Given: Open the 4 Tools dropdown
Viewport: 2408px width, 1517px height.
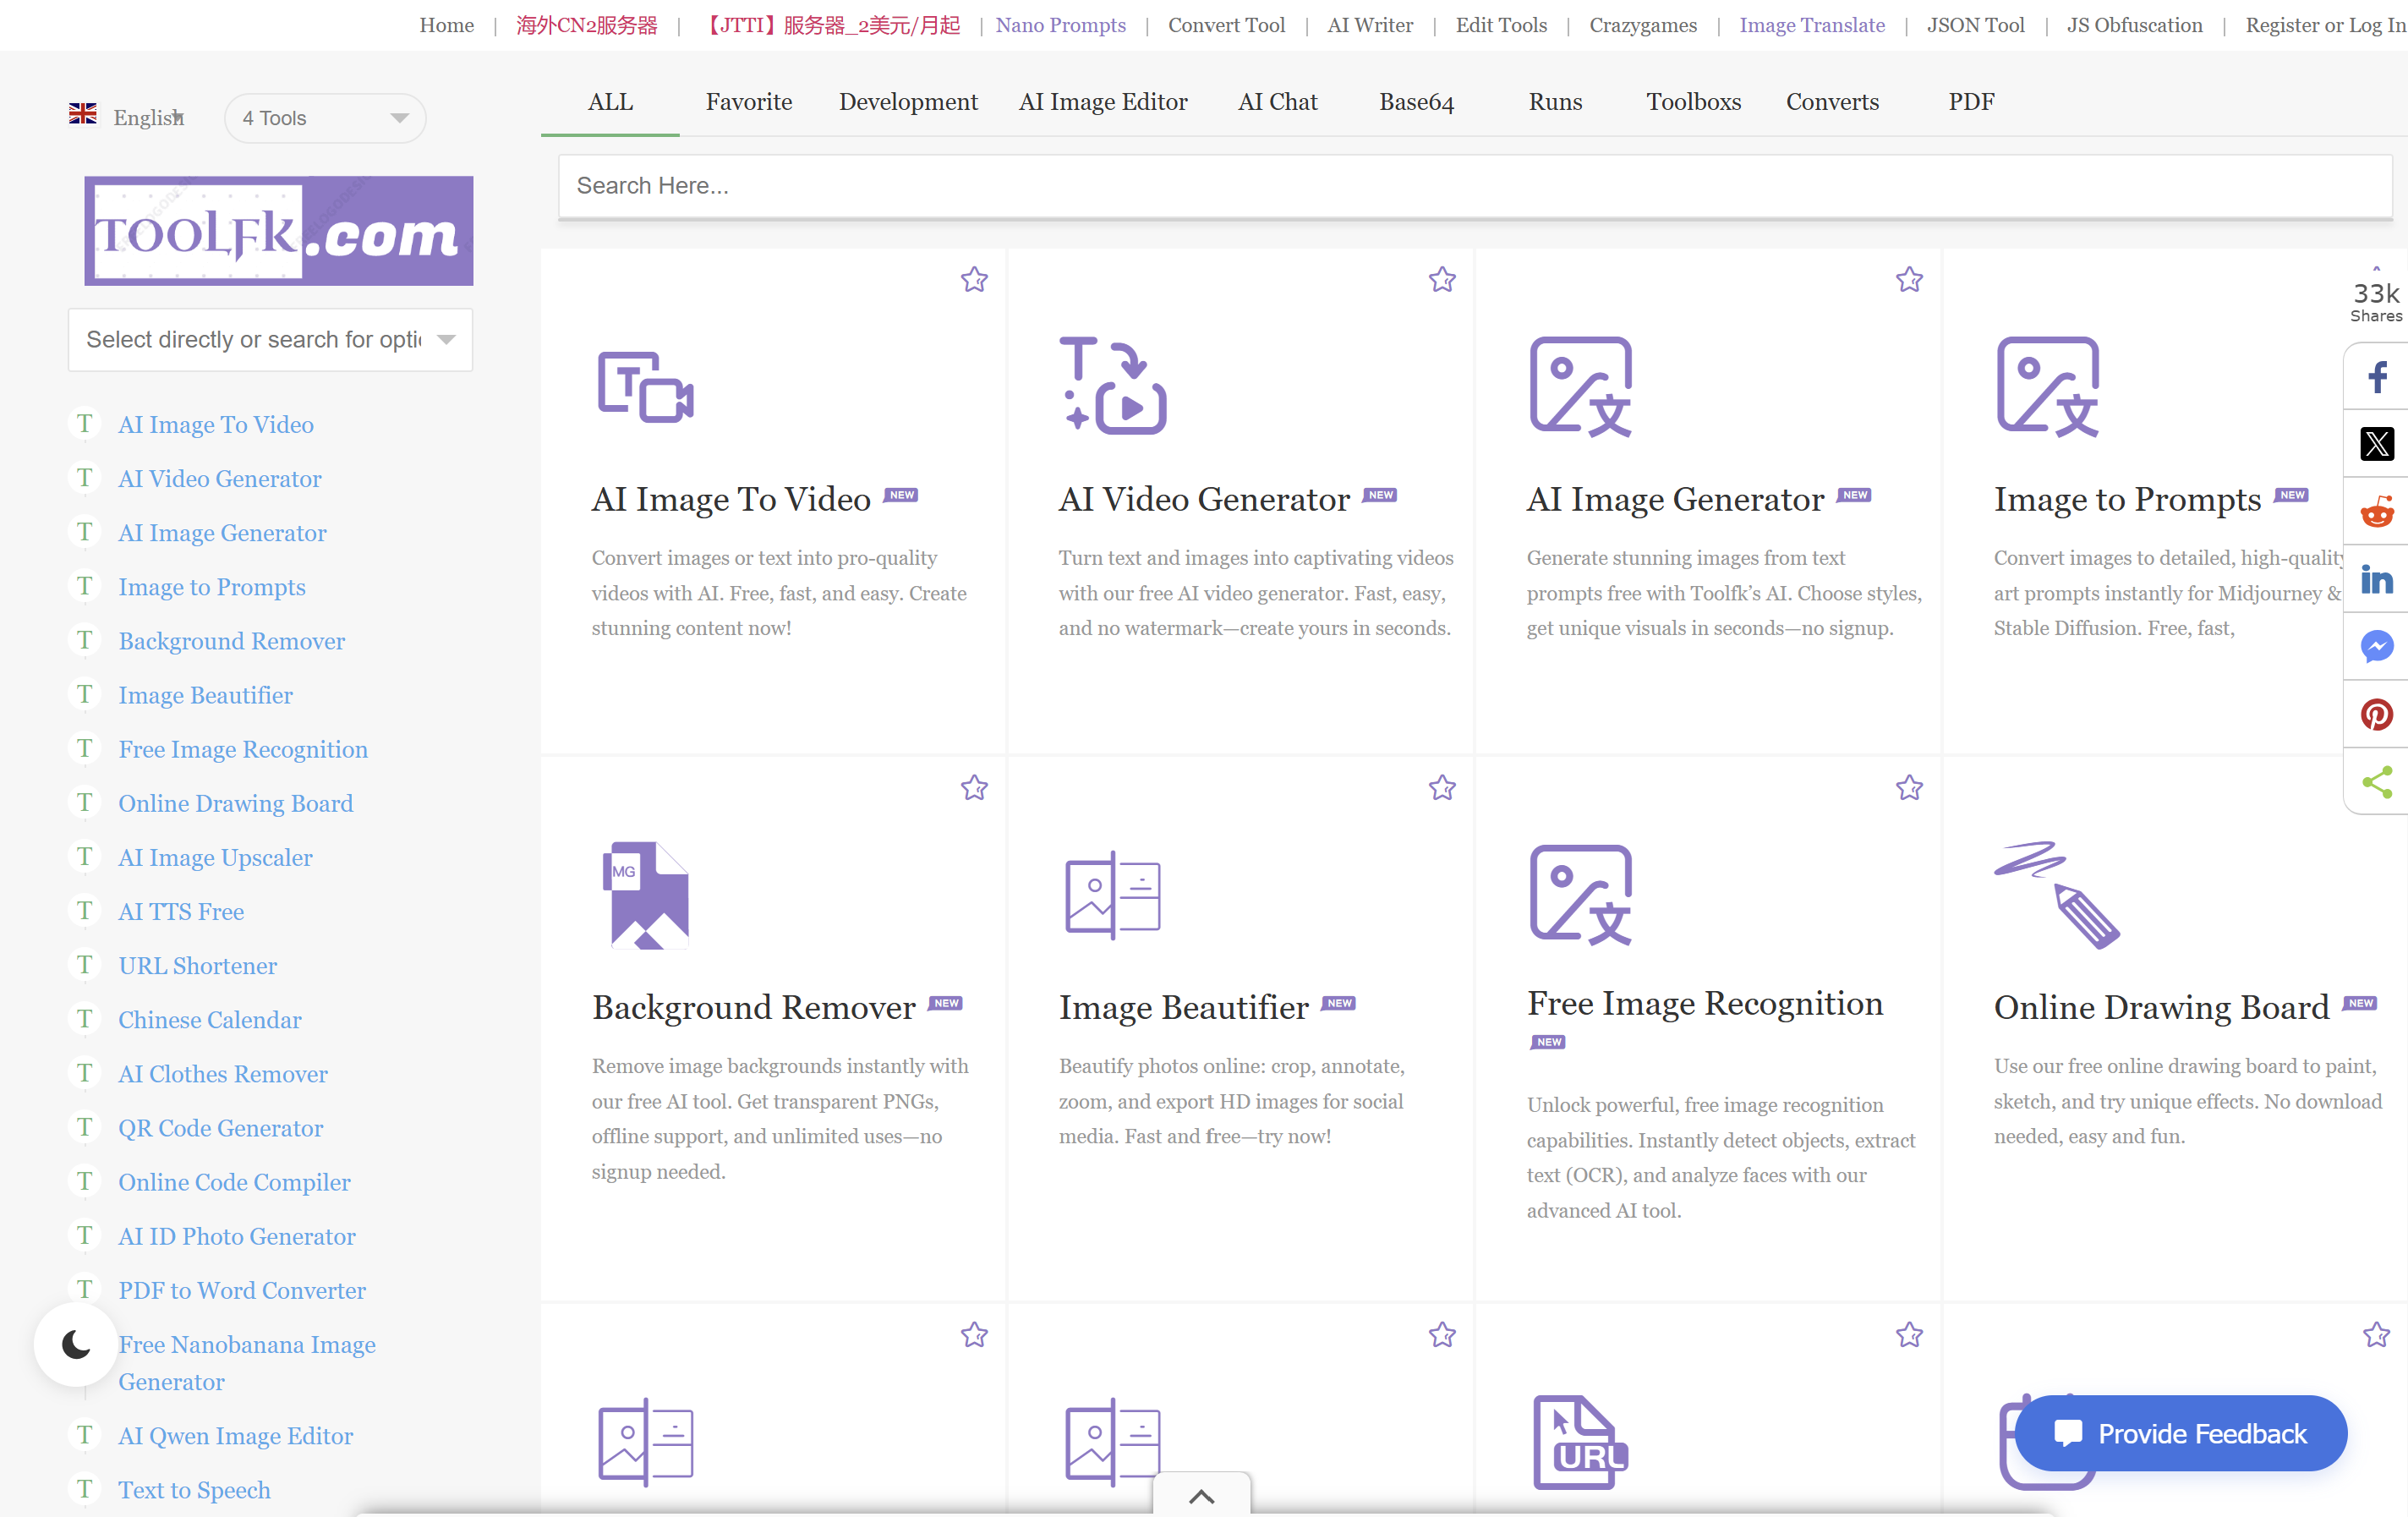Looking at the screenshot, I should click(325, 118).
